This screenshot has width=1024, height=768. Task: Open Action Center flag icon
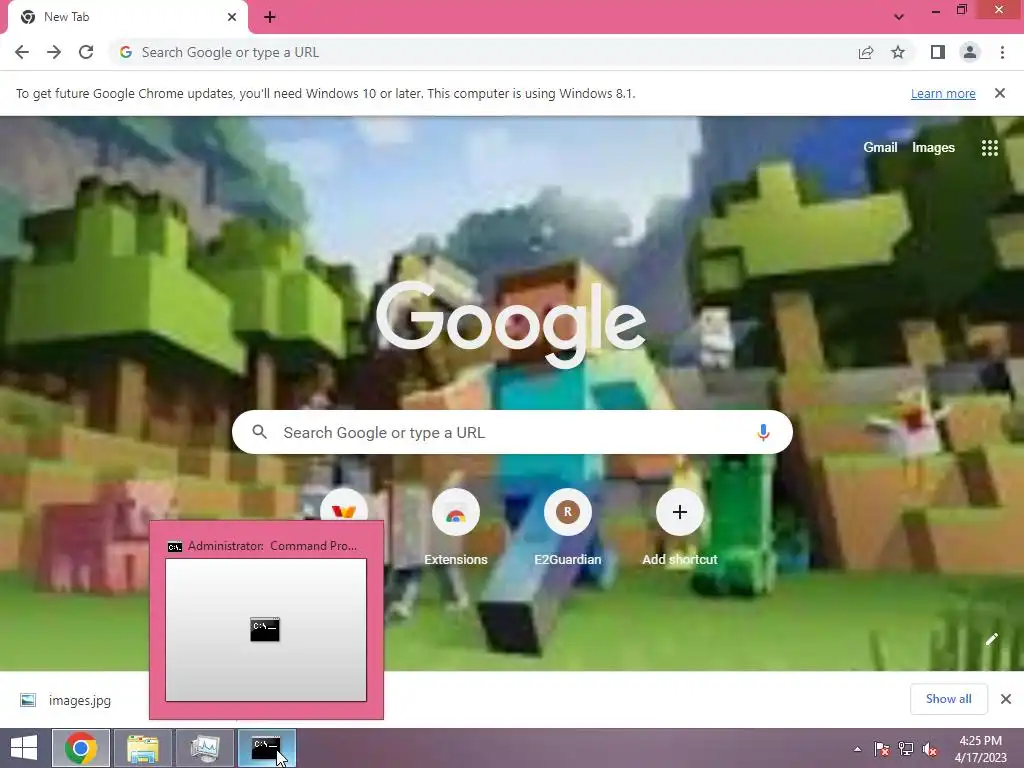pyautogui.click(x=882, y=749)
